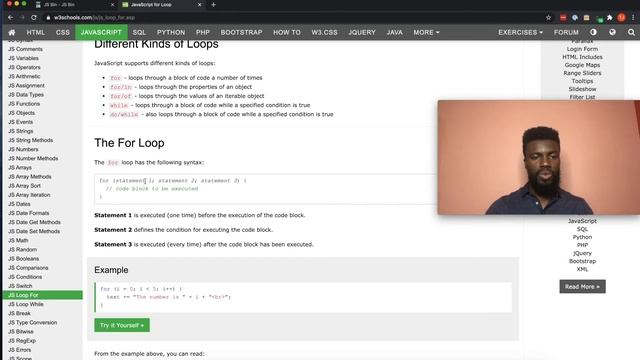Open the JQUERY navbar item
Screen dimensions: 640x360
point(362,32)
